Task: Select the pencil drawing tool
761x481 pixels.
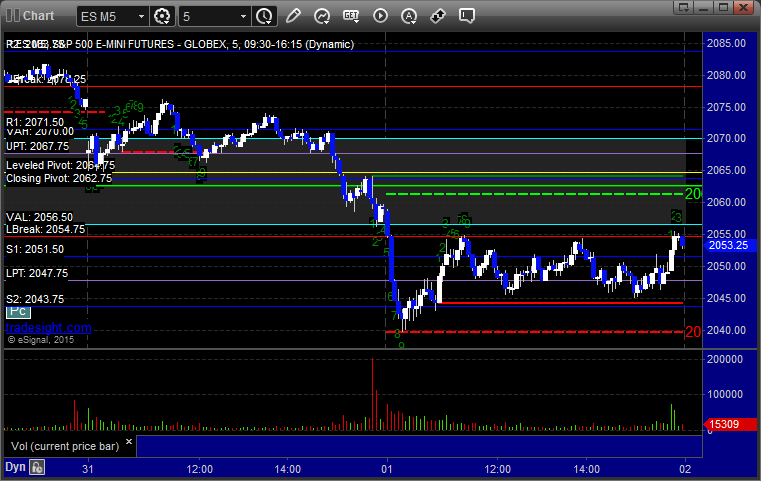Action: pos(293,16)
